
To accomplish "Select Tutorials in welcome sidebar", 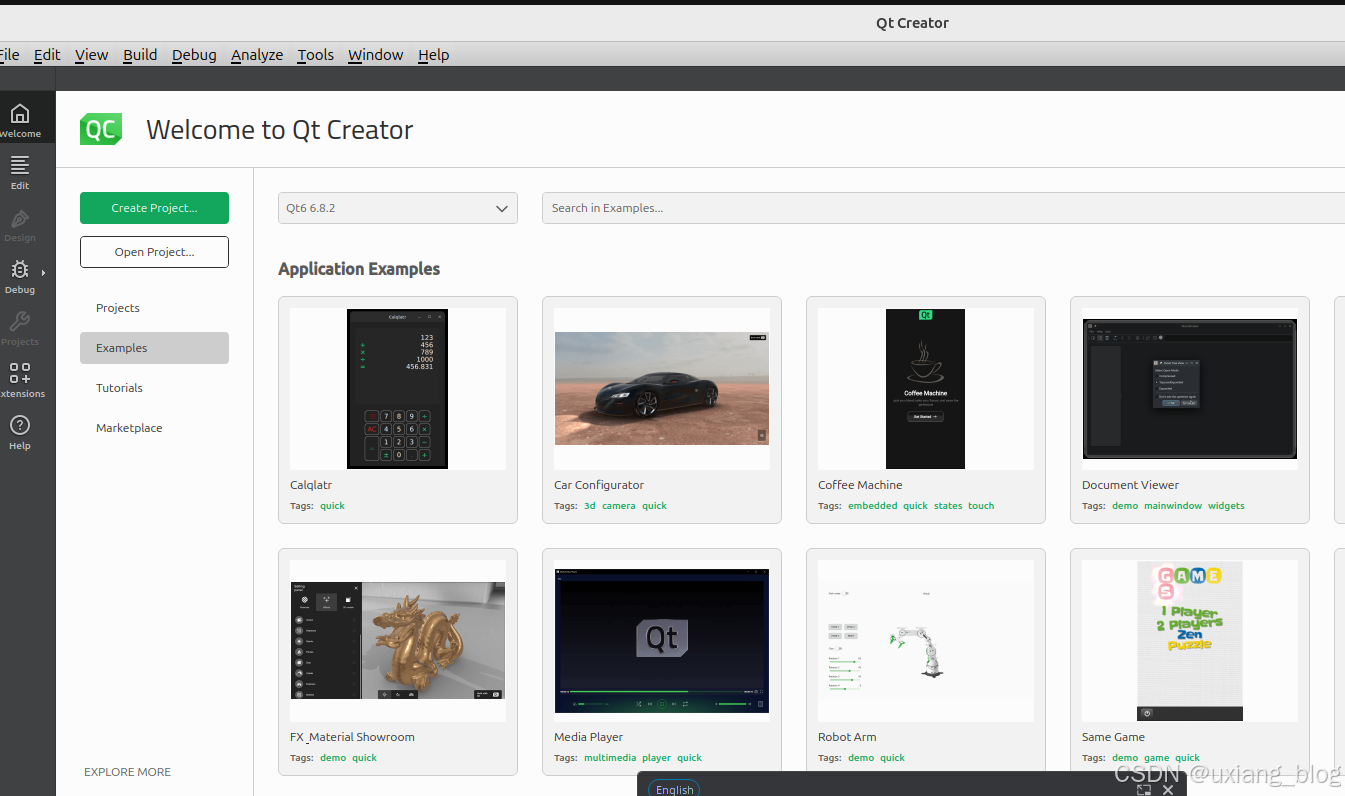I will tap(154, 388).
